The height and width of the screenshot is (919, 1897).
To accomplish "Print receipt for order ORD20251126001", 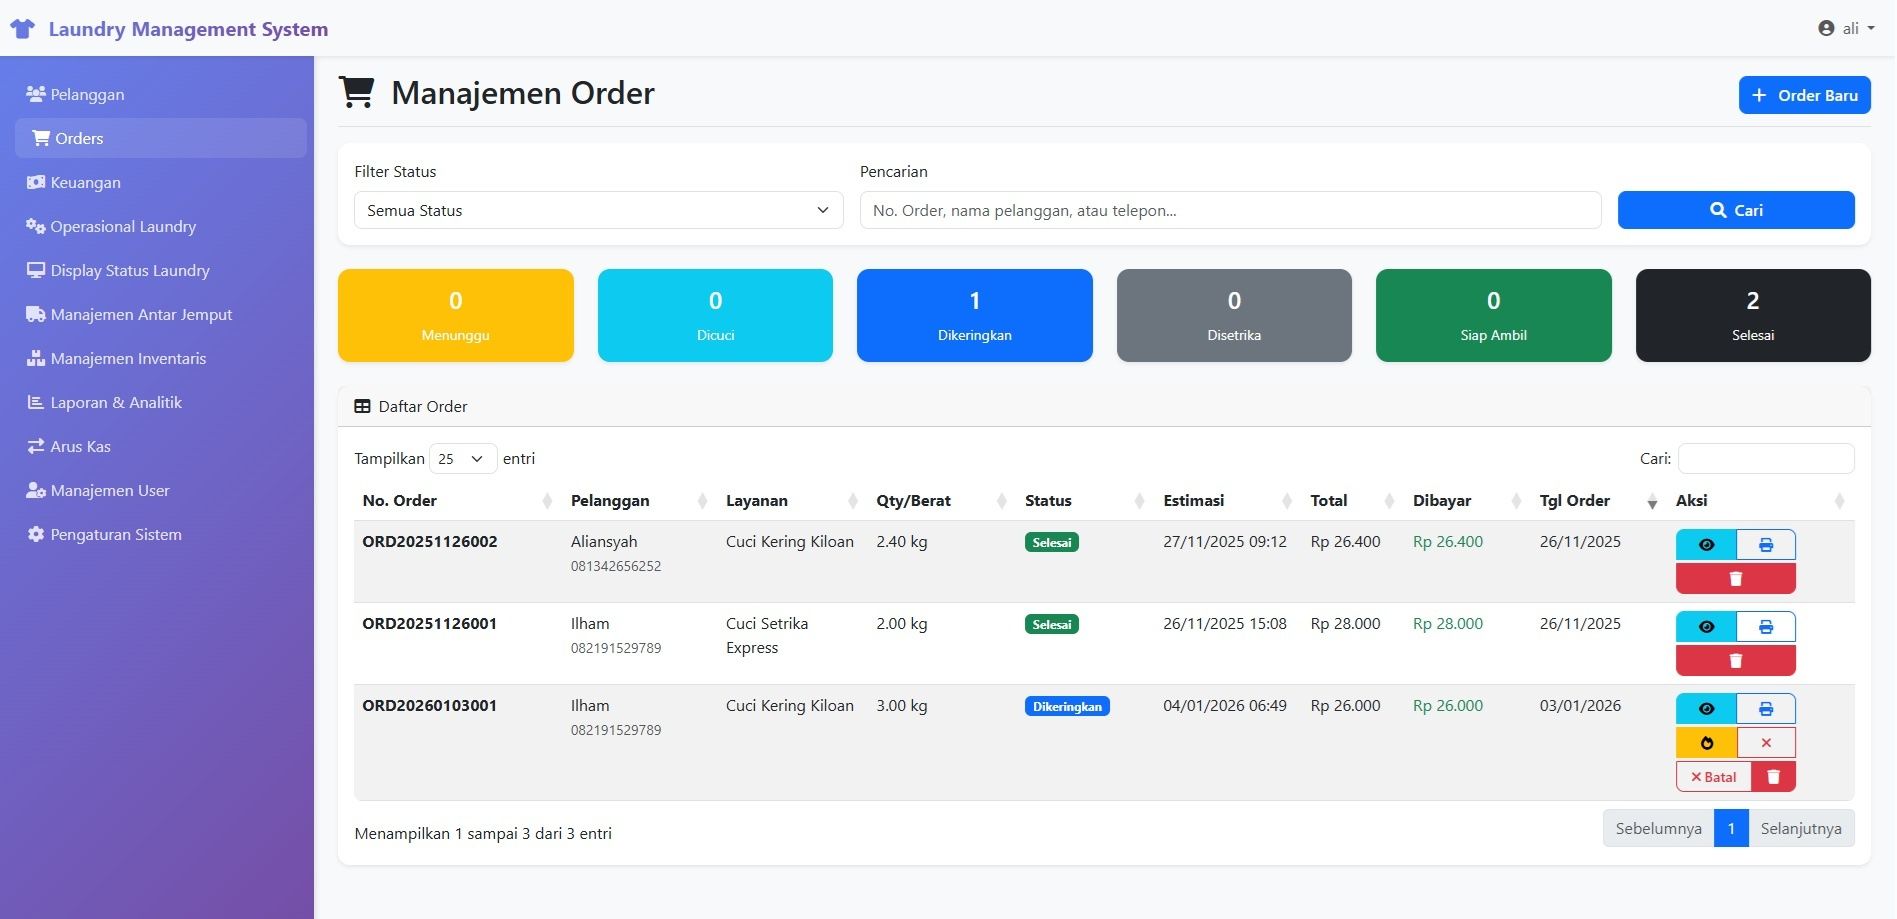I will [x=1765, y=627].
